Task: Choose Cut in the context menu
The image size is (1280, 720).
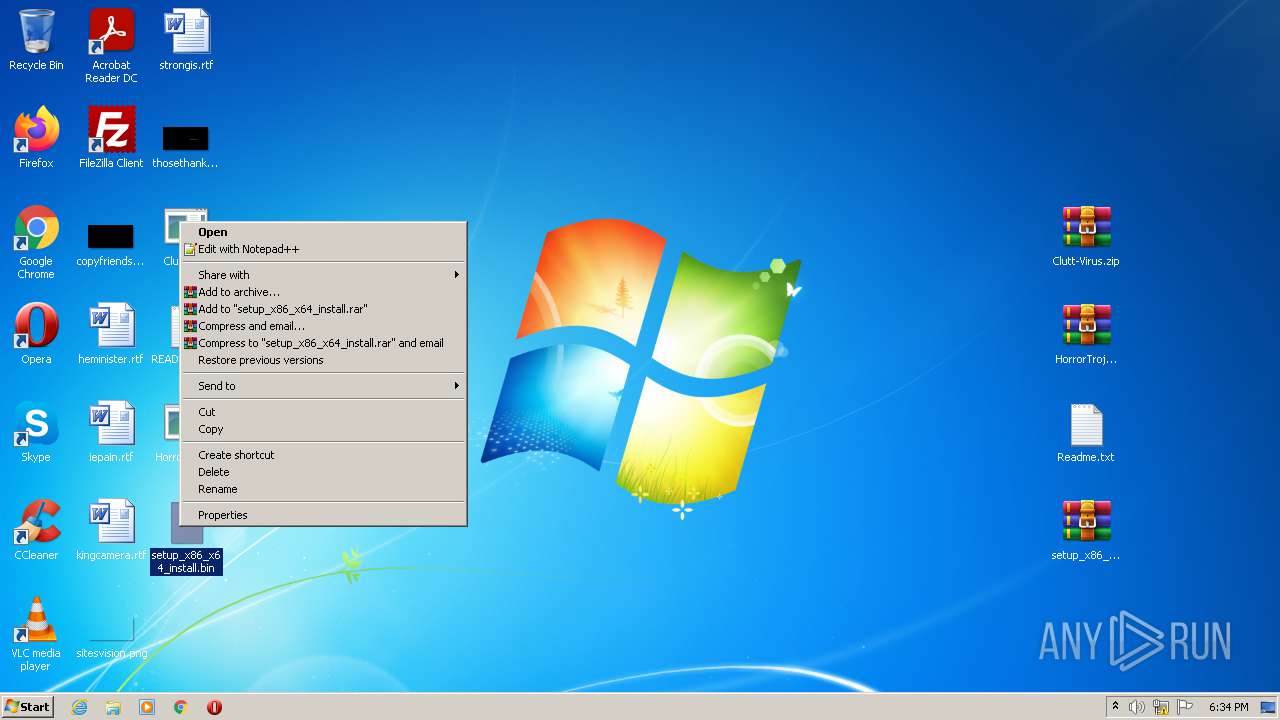Action: pos(323,412)
